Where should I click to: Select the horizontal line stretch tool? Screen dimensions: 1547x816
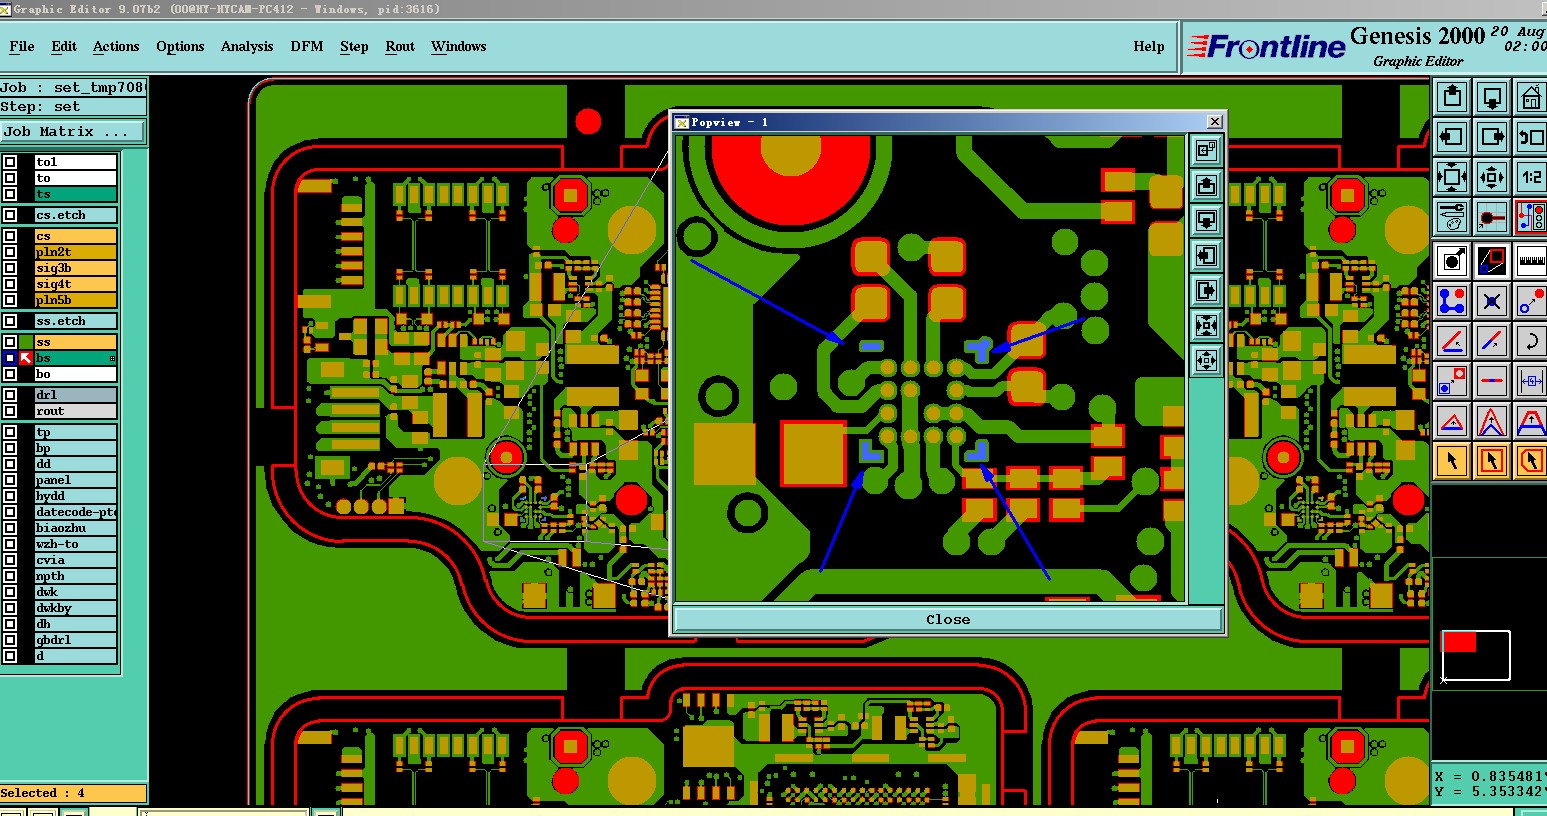(x=1492, y=381)
